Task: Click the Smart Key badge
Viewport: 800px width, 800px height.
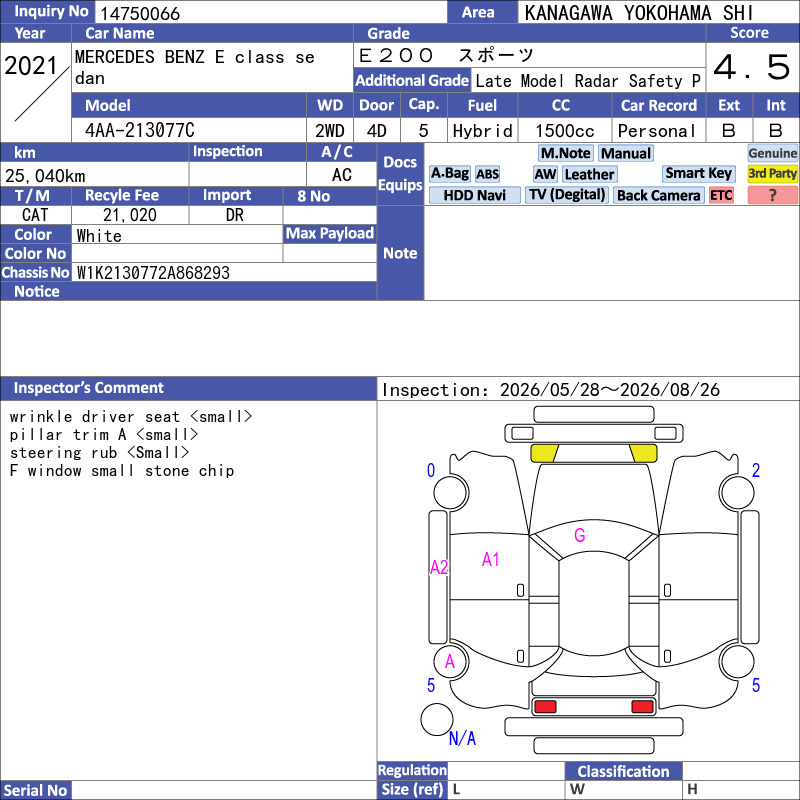Action: click(698, 173)
